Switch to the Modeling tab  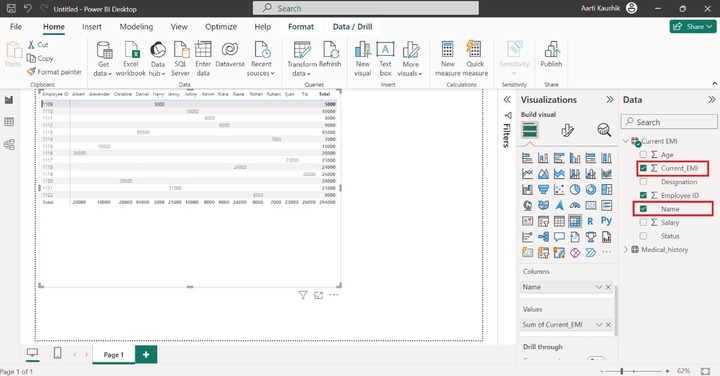(x=136, y=27)
